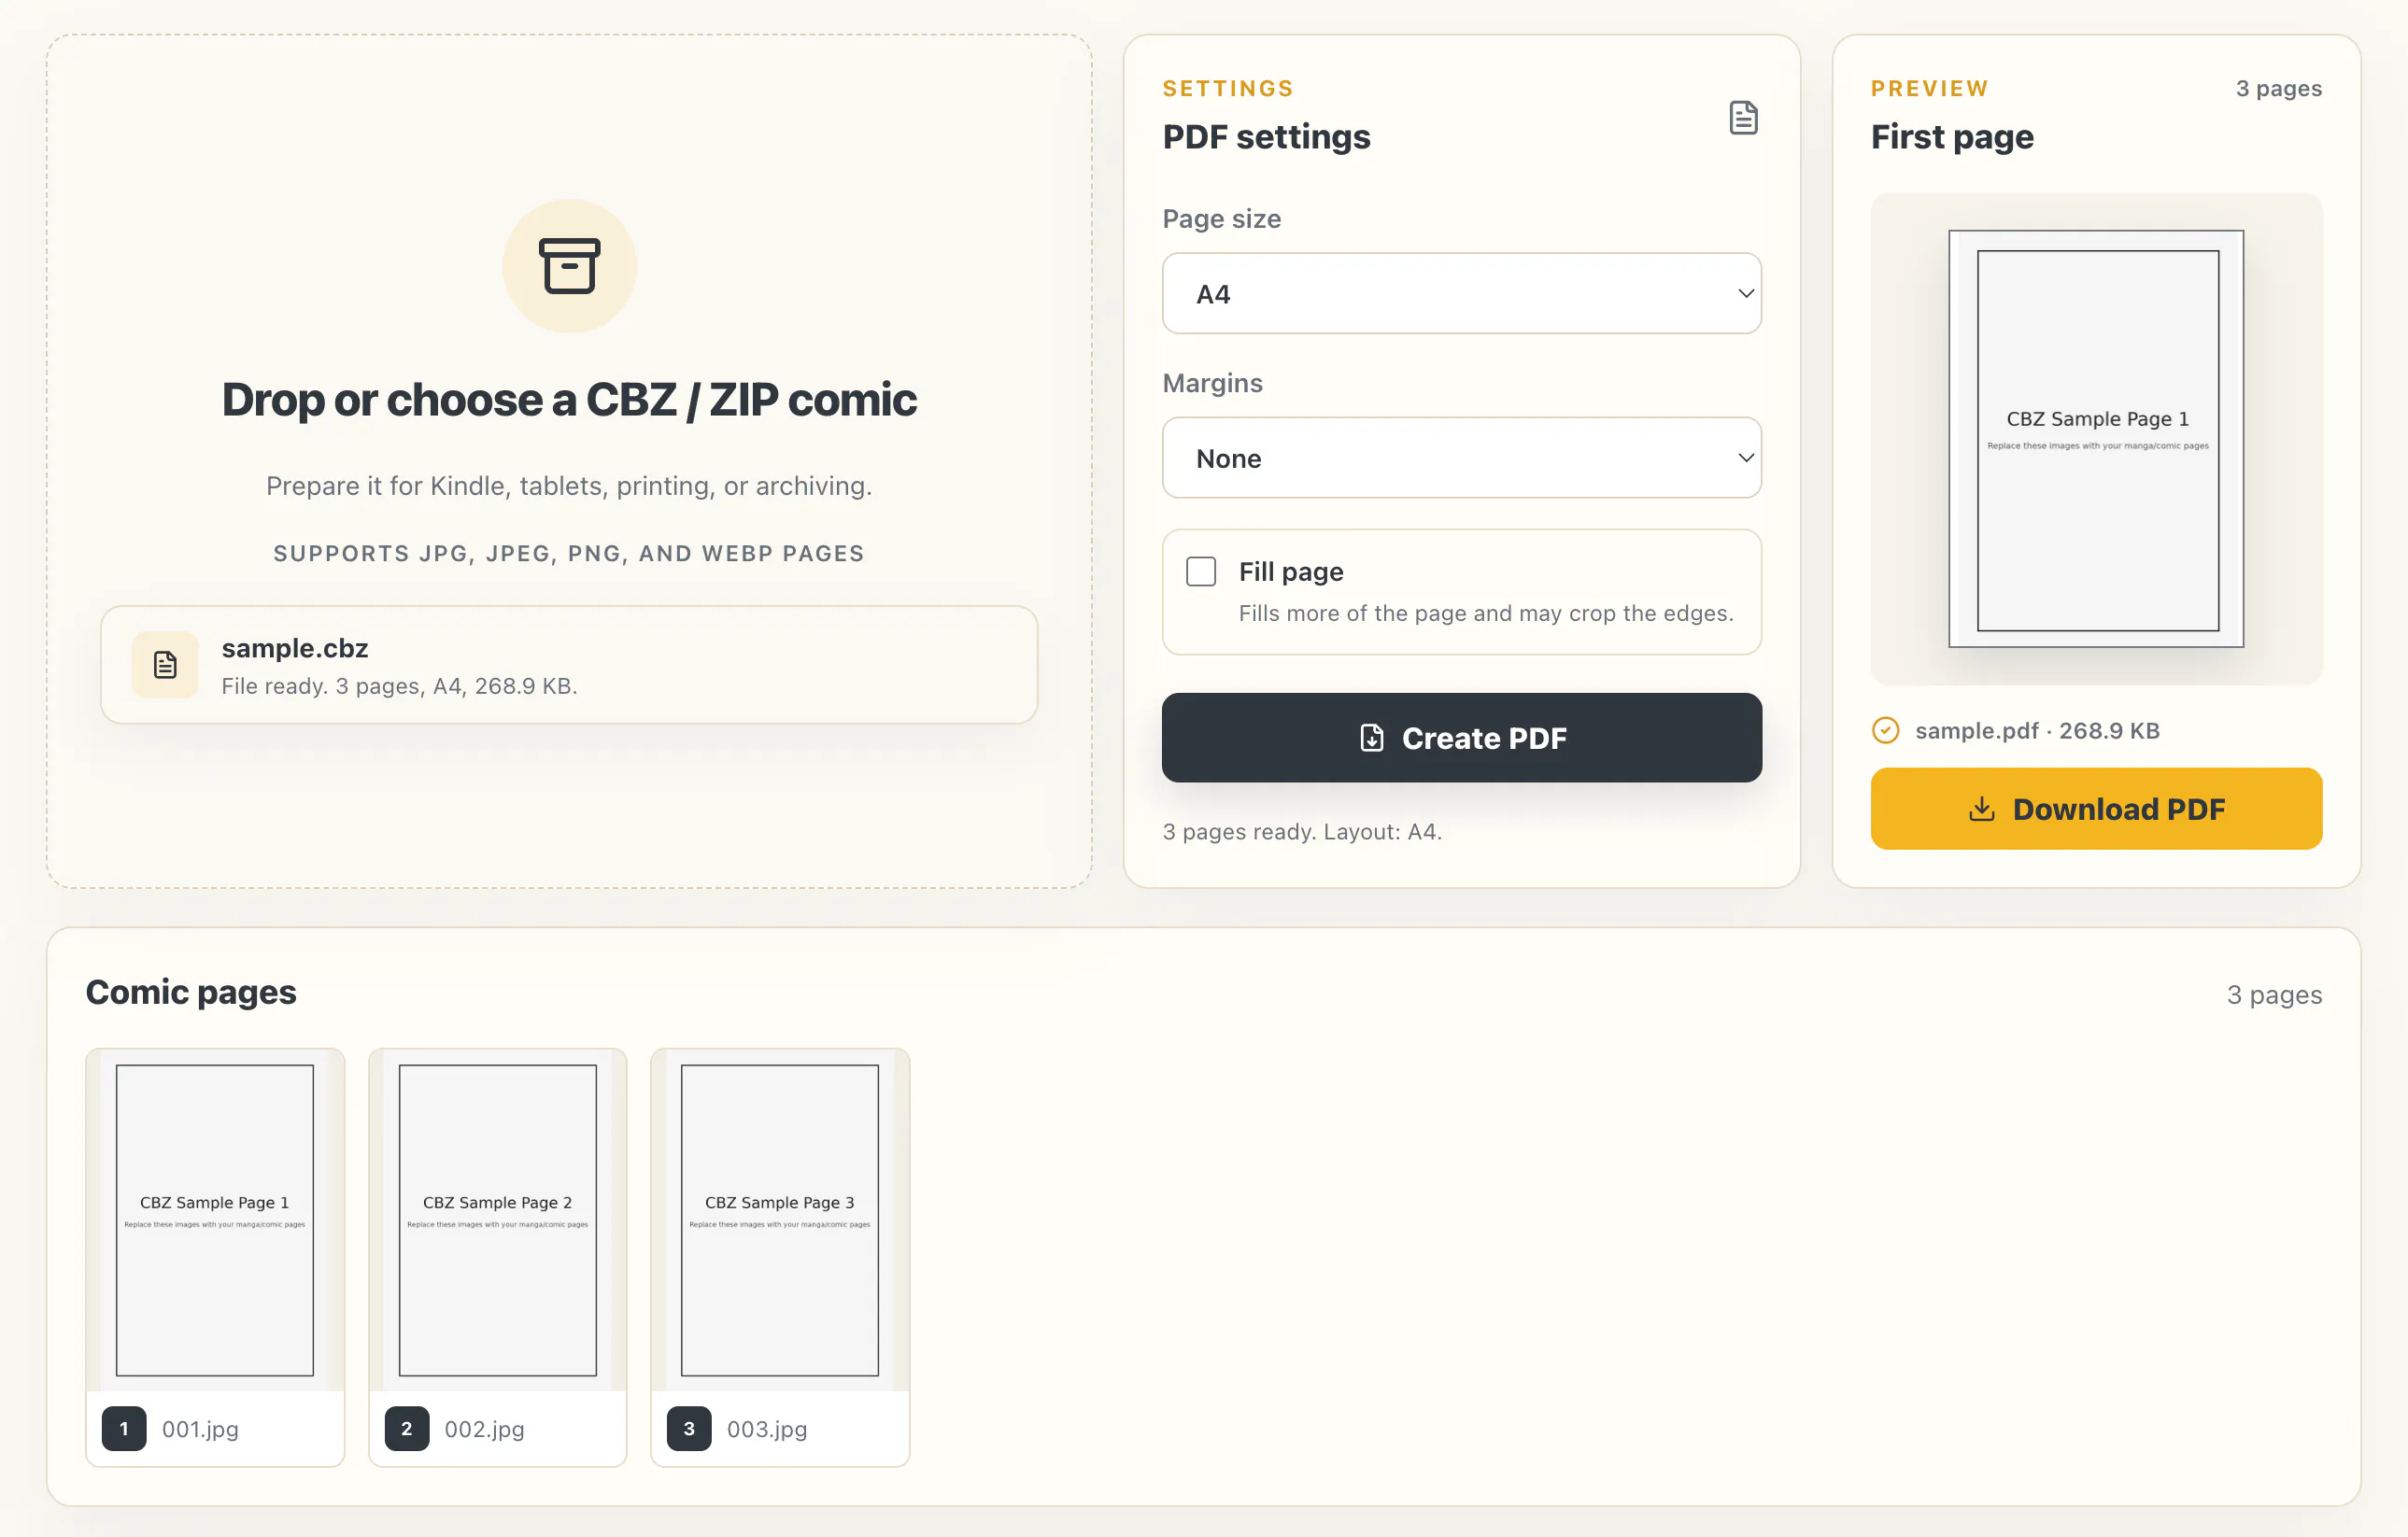Click the Comic pages heading
This screenshot has height=1537, width=2408.
(191, 992)
